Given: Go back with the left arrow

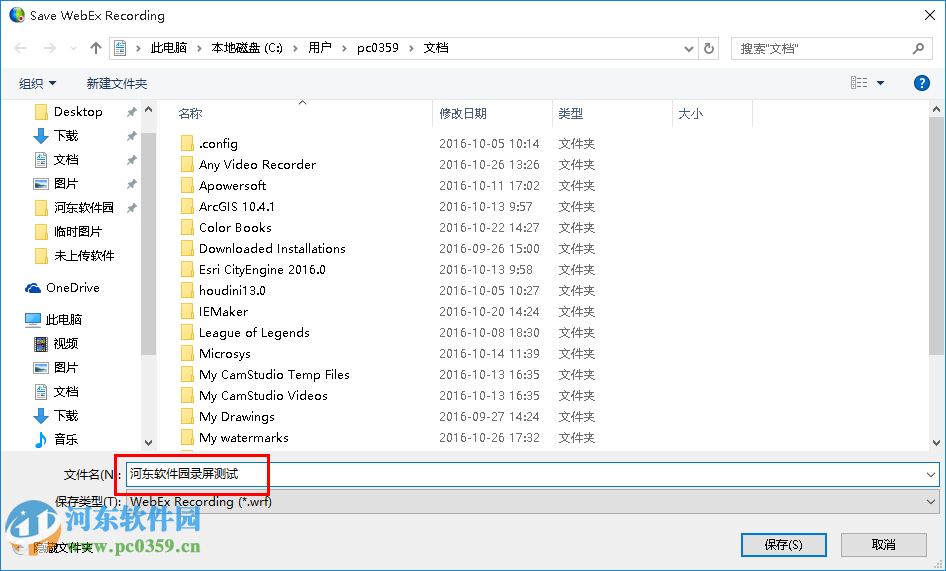Looking at the screenshot, I should 20,48.
